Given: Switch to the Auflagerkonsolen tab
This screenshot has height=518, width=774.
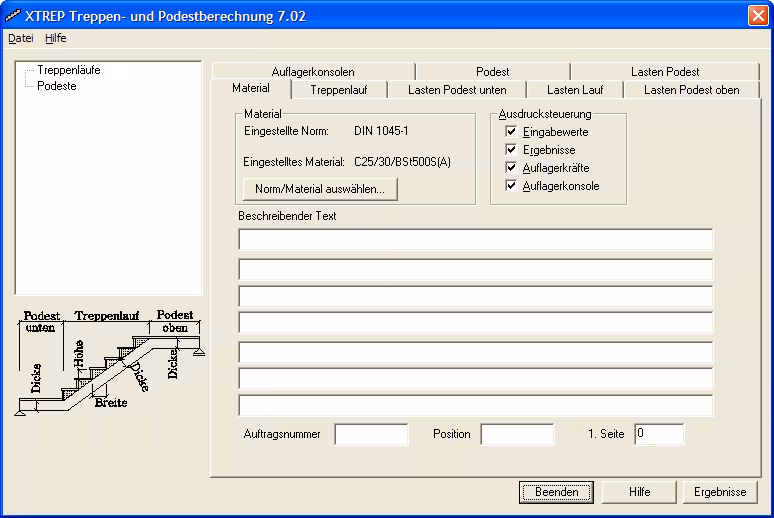Looking at the screenshot, I should 312,72.
